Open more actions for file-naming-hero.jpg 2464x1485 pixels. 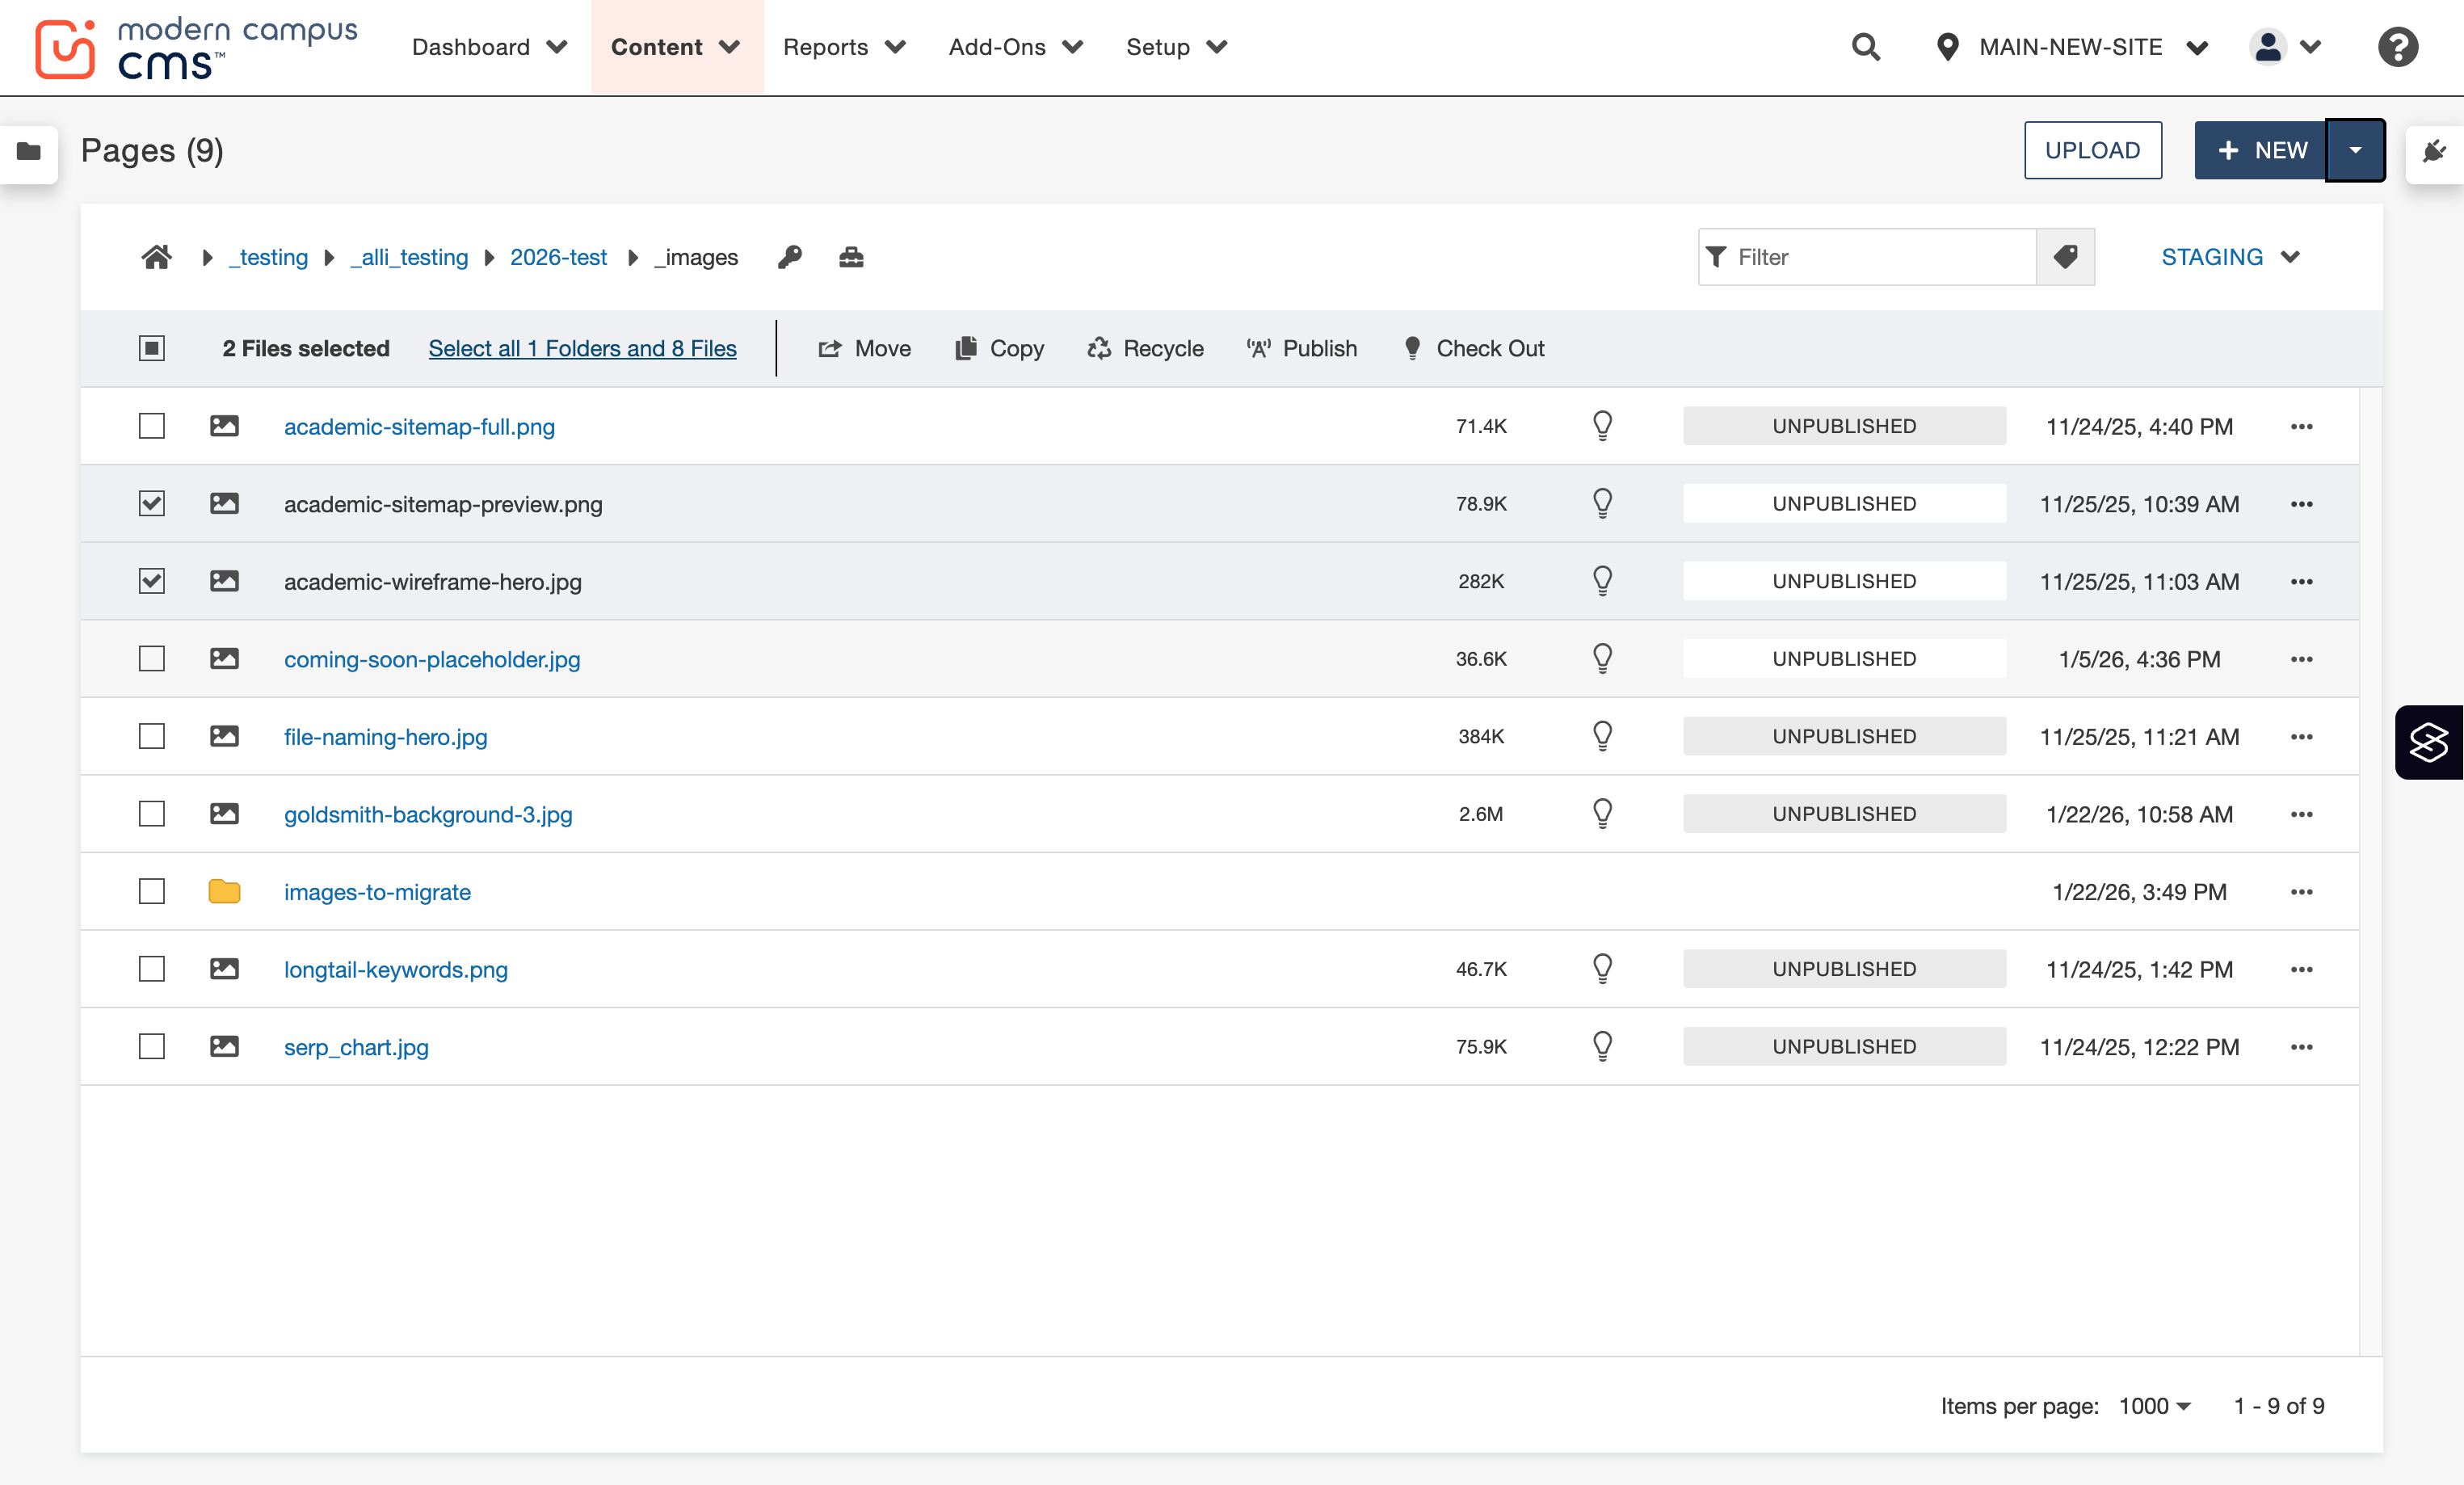(2301, 736)
